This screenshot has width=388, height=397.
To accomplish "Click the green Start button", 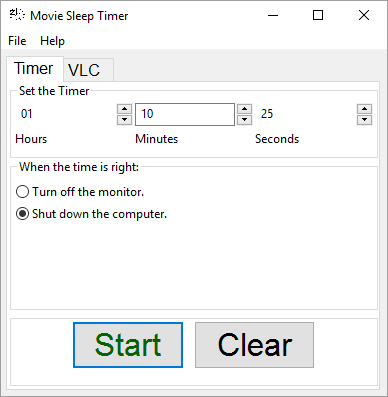I will (x=128, y=345).
